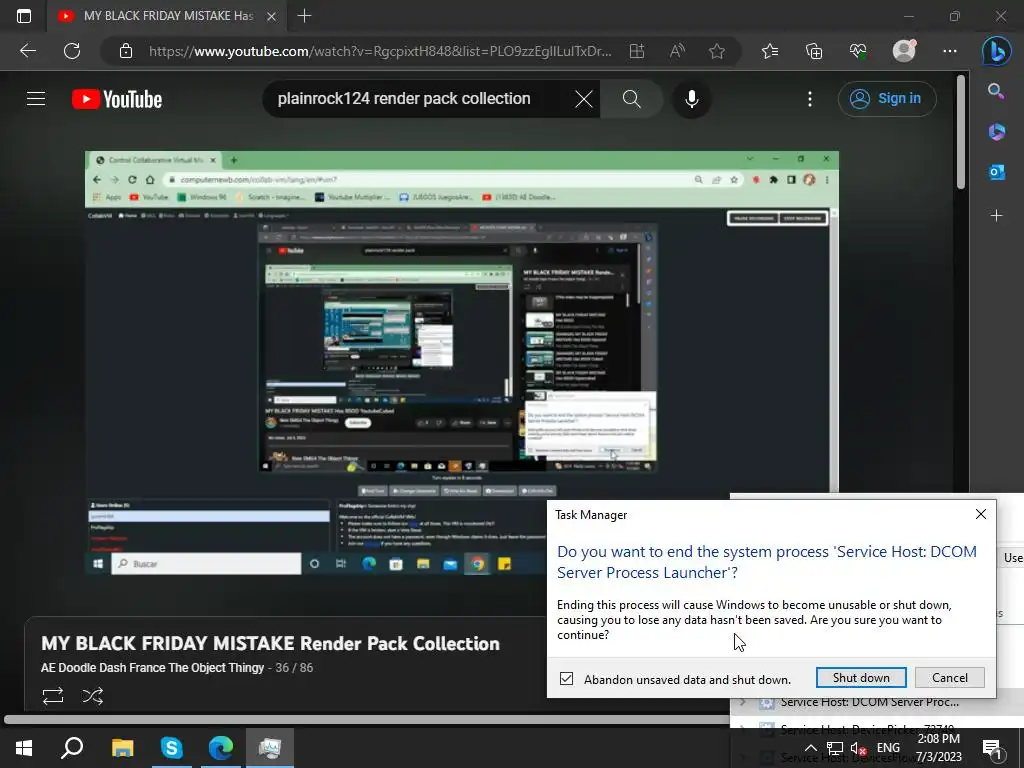1024x768 pixels.
Task: Switch to Task Manager in taskbar
Action: [270, 748]
